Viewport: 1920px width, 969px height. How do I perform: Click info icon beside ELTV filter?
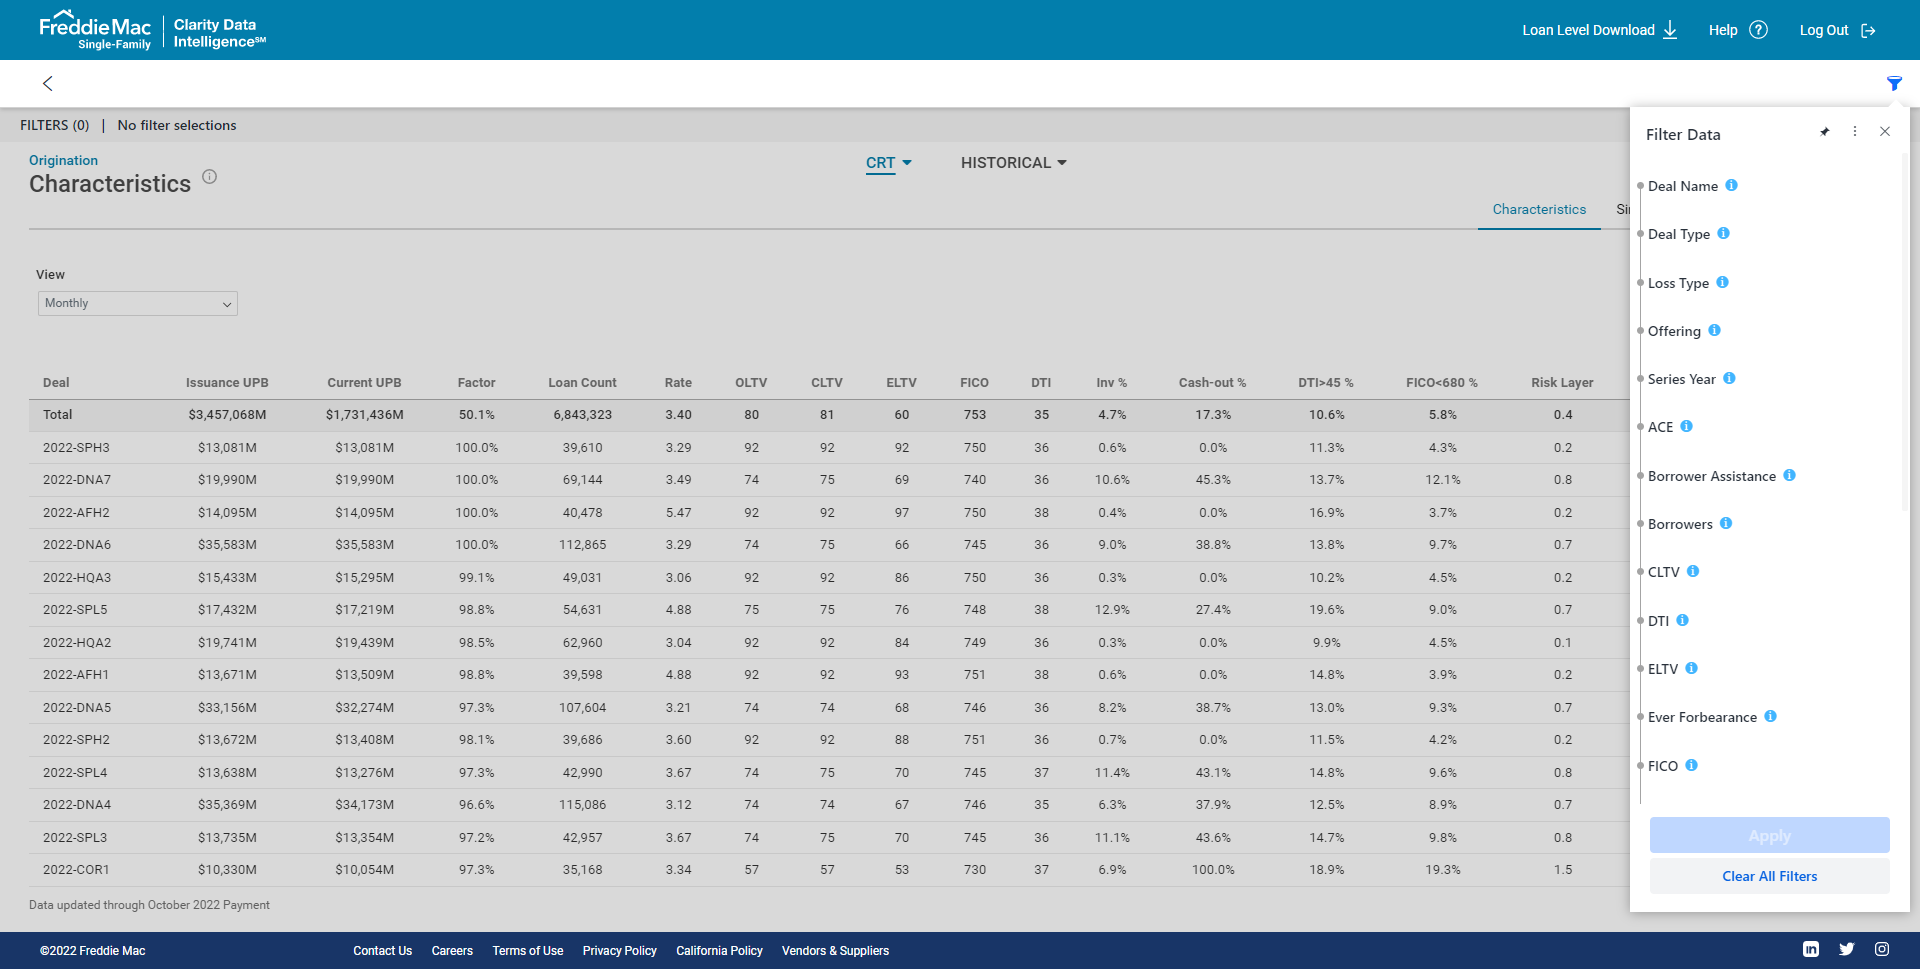point(1691,668)
